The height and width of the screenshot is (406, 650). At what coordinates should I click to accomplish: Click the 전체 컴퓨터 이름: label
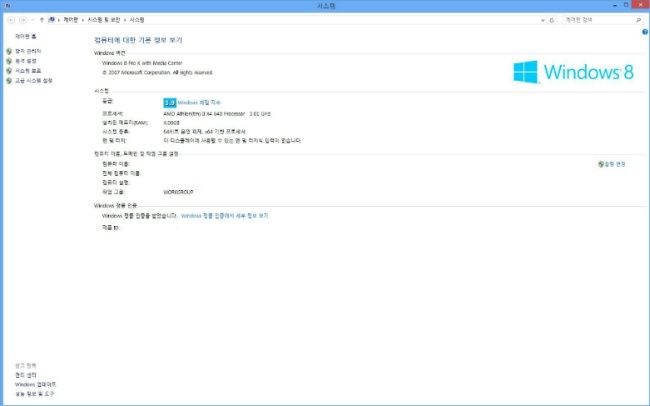[x=121, y=173]
